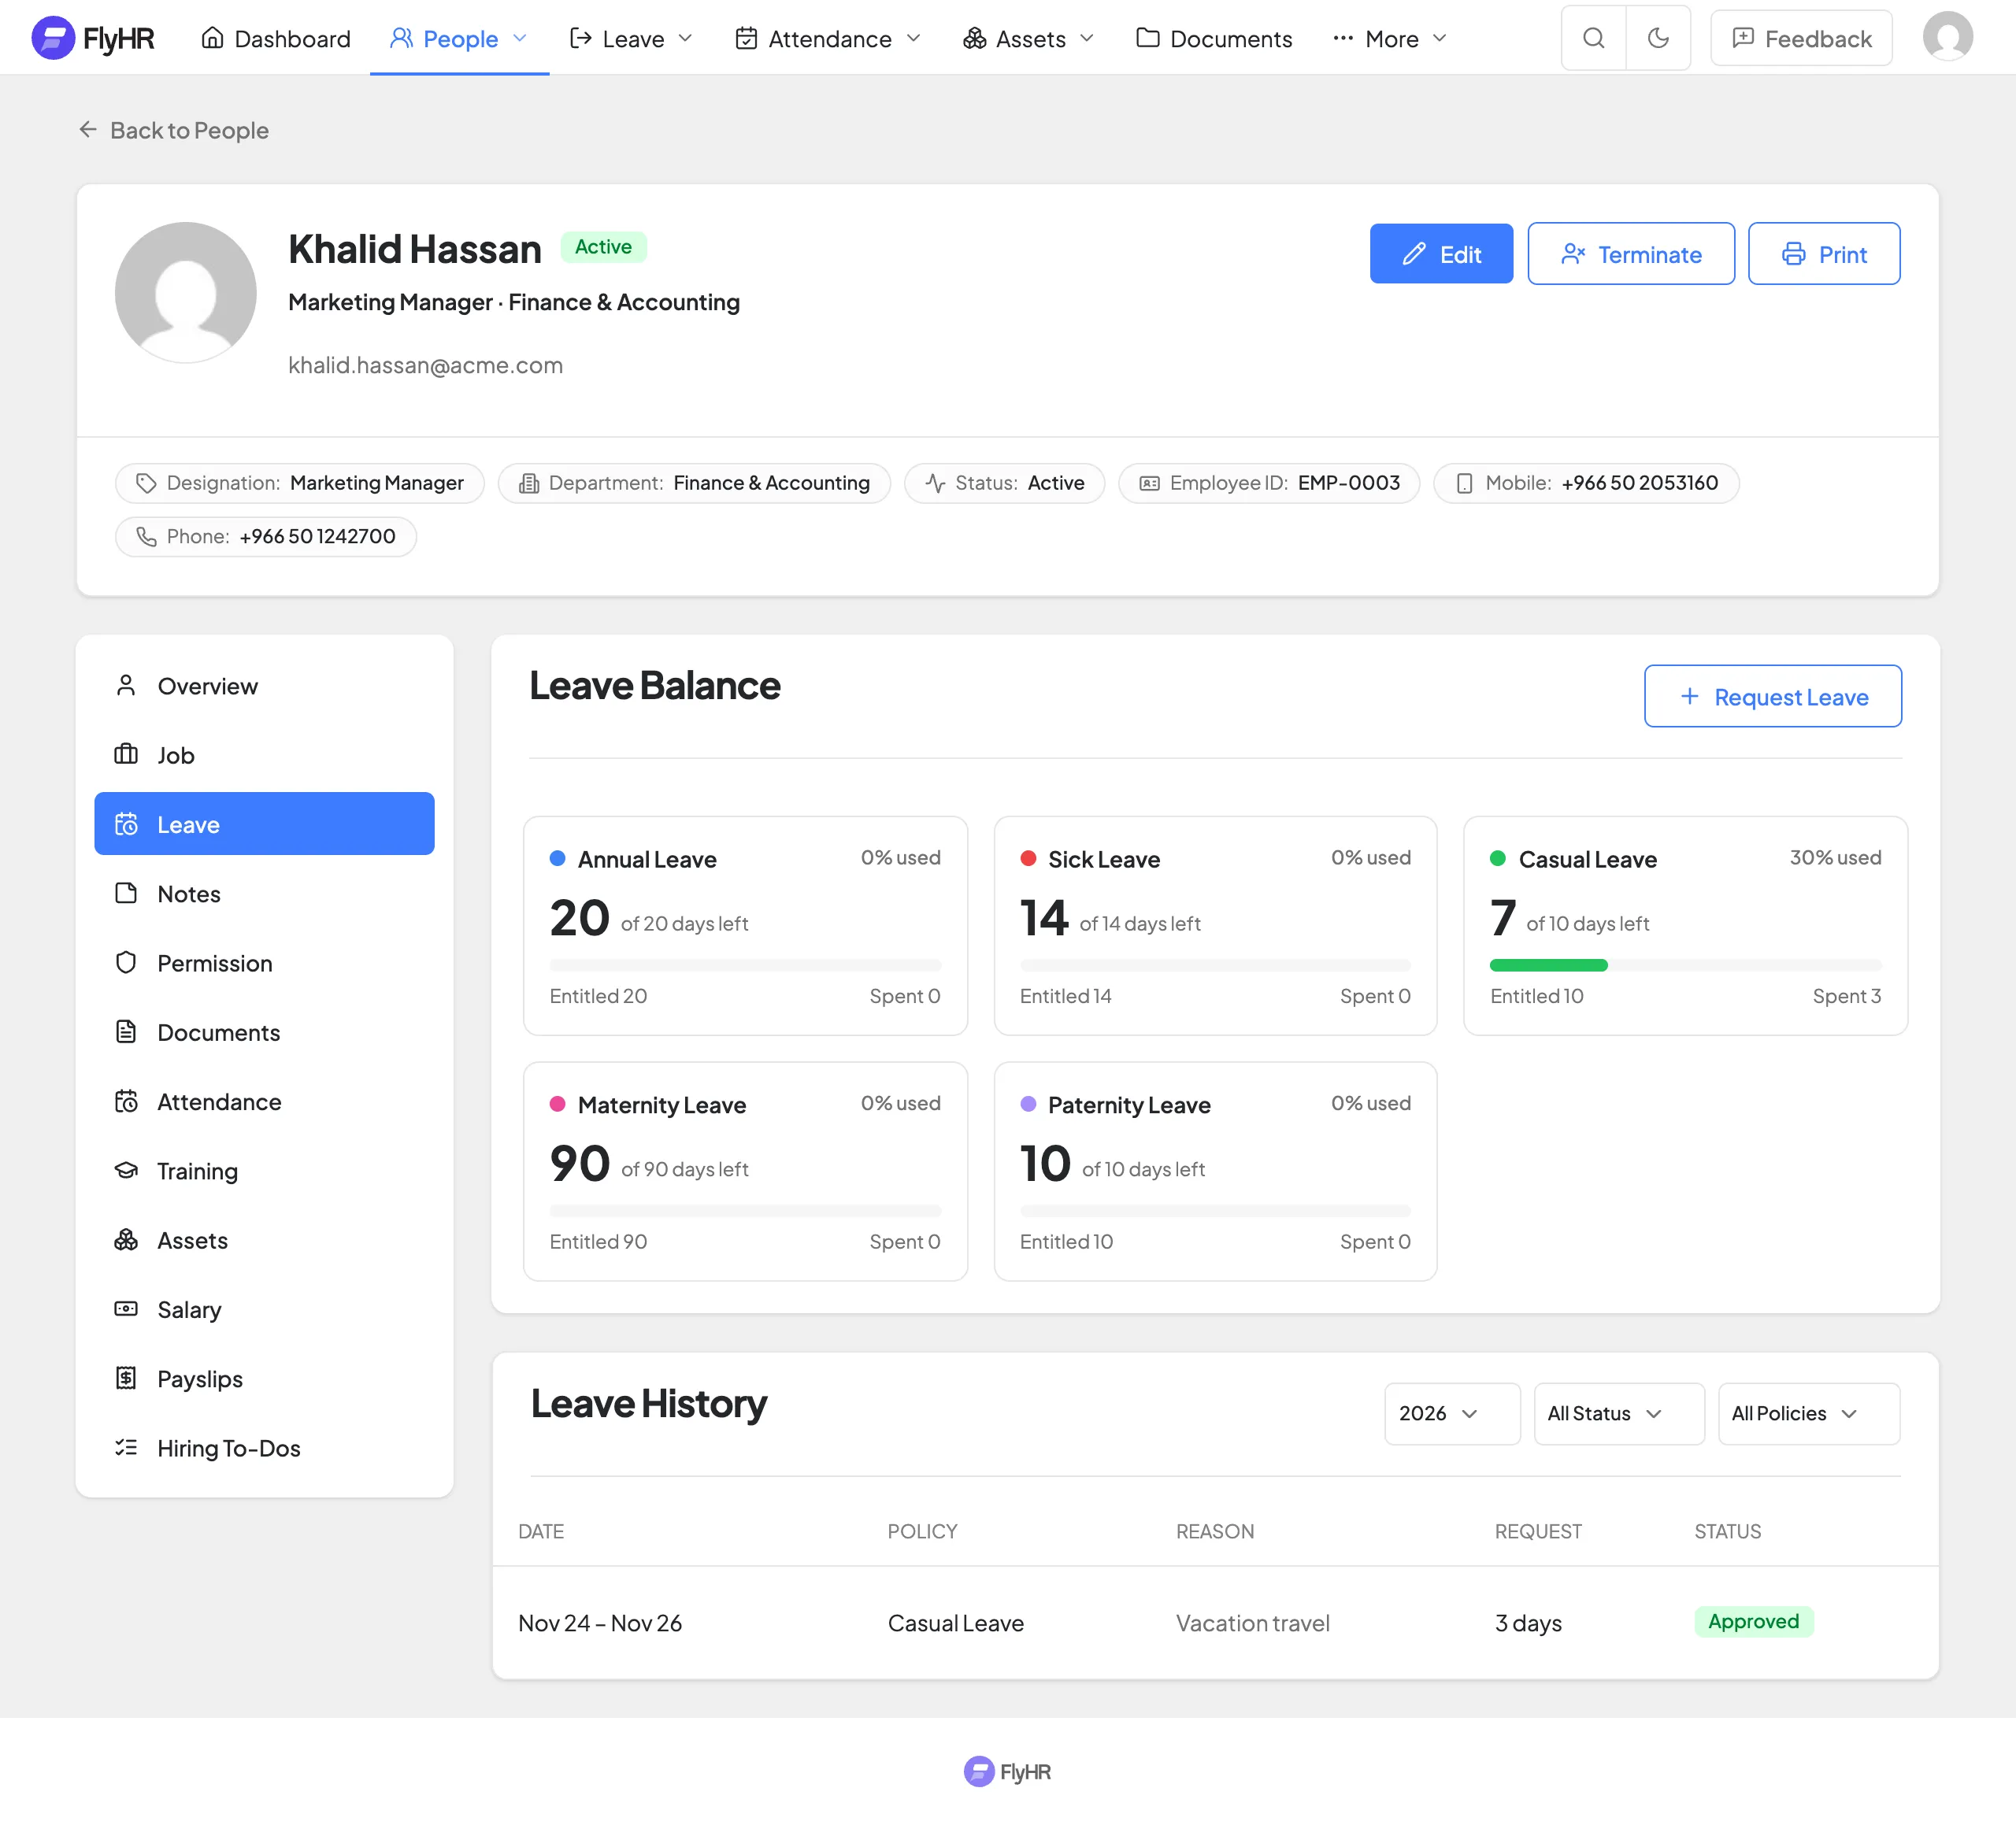The height and width of the screenshot is (1825, 2016).
Task: Click the Casual Leave green progress bar
Action: [1549, 965]
